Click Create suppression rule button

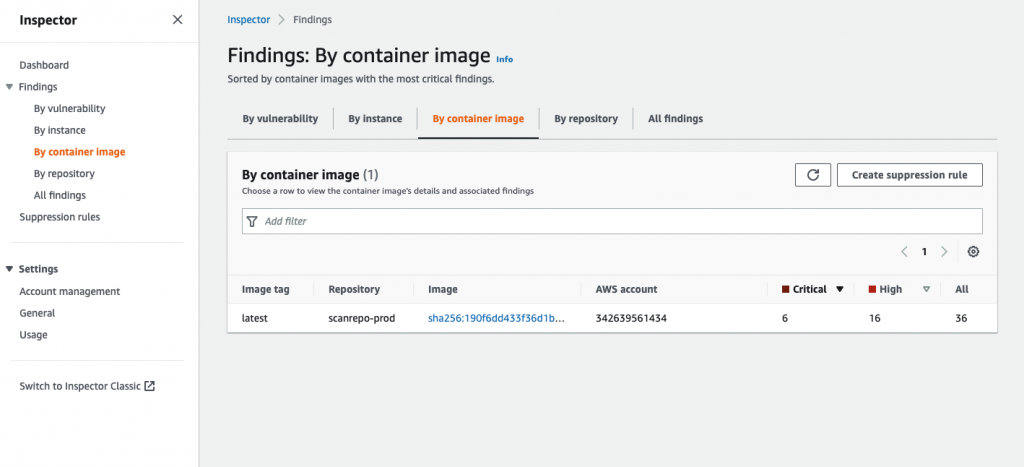pyautogui.click(x=909, y=175)
